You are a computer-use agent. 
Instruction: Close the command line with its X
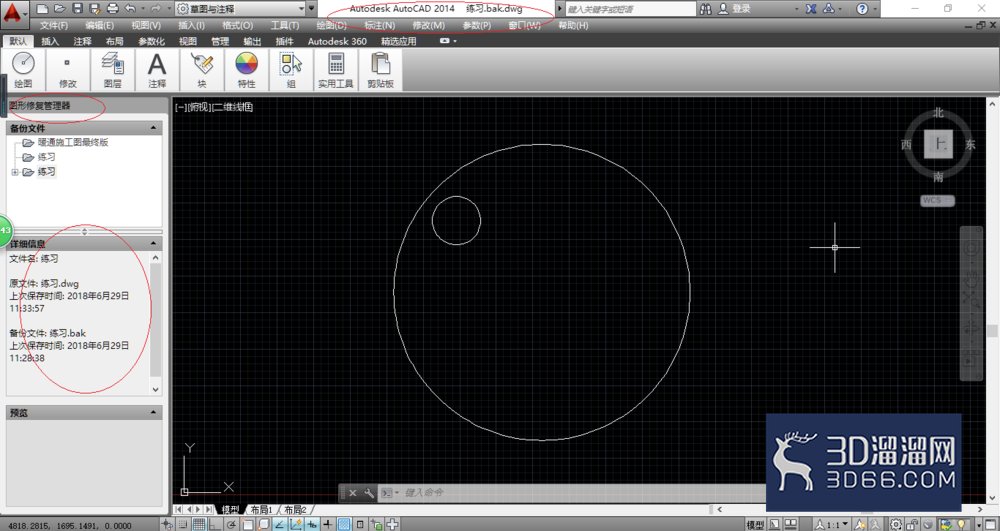tap(353, 493)
